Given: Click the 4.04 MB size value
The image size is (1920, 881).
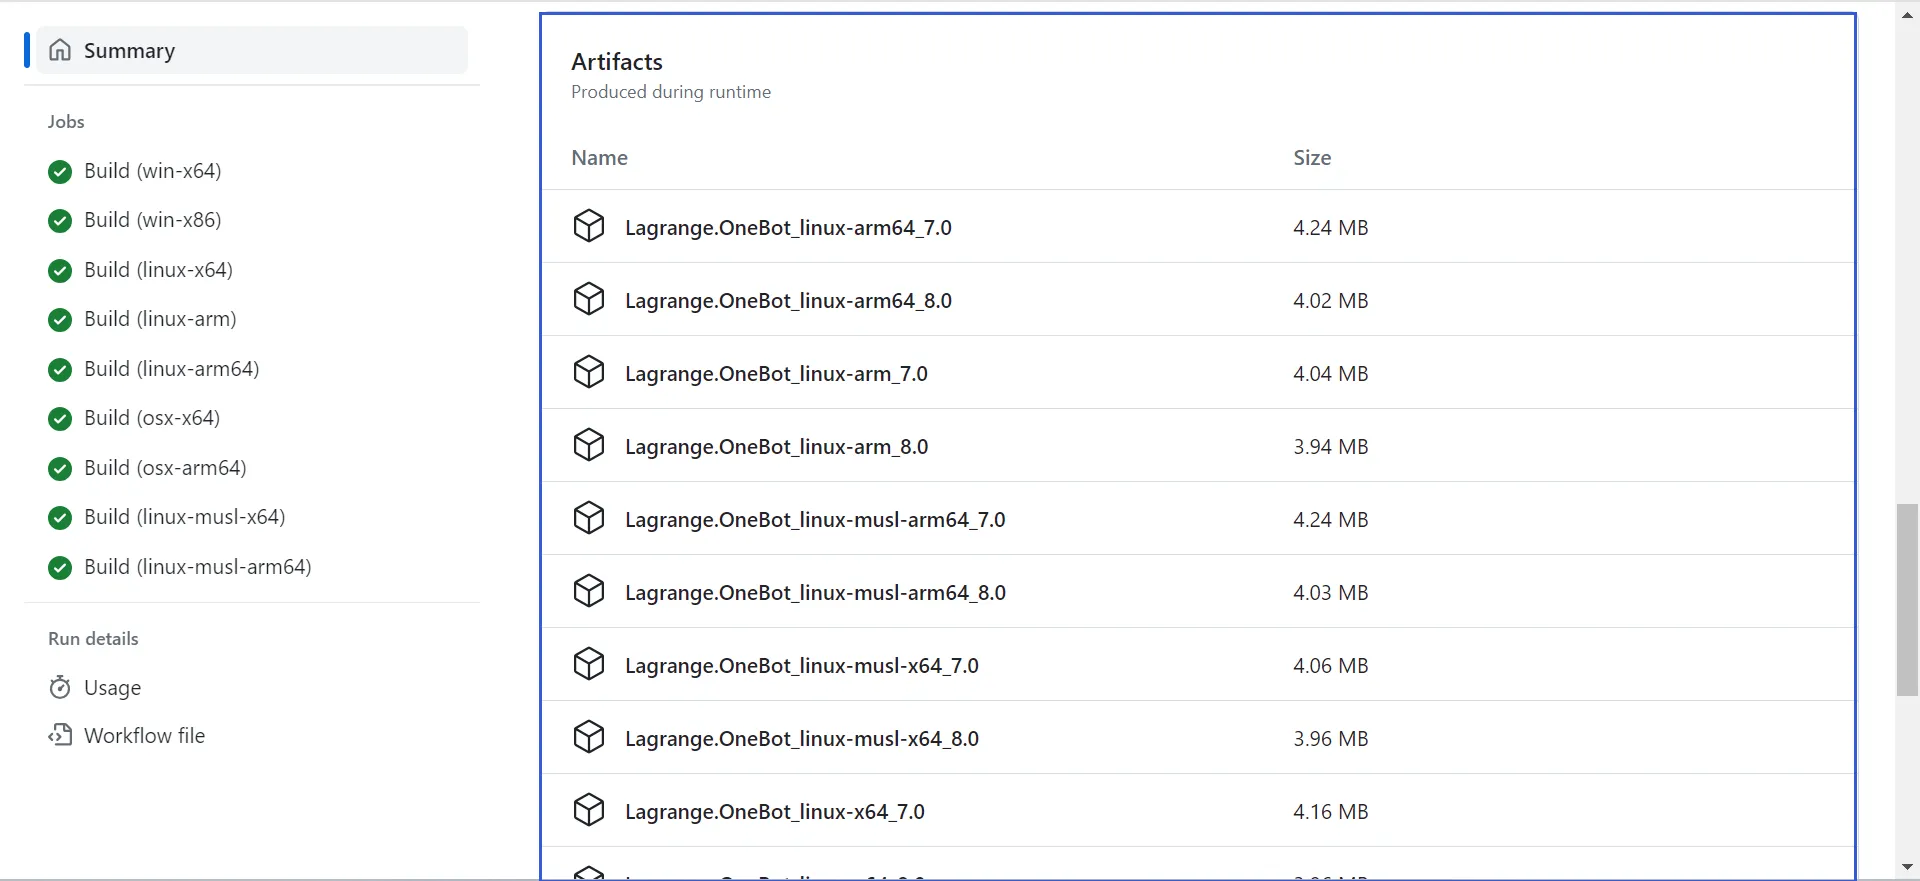Looking at the screenshot, I should tap(1330, 374).
